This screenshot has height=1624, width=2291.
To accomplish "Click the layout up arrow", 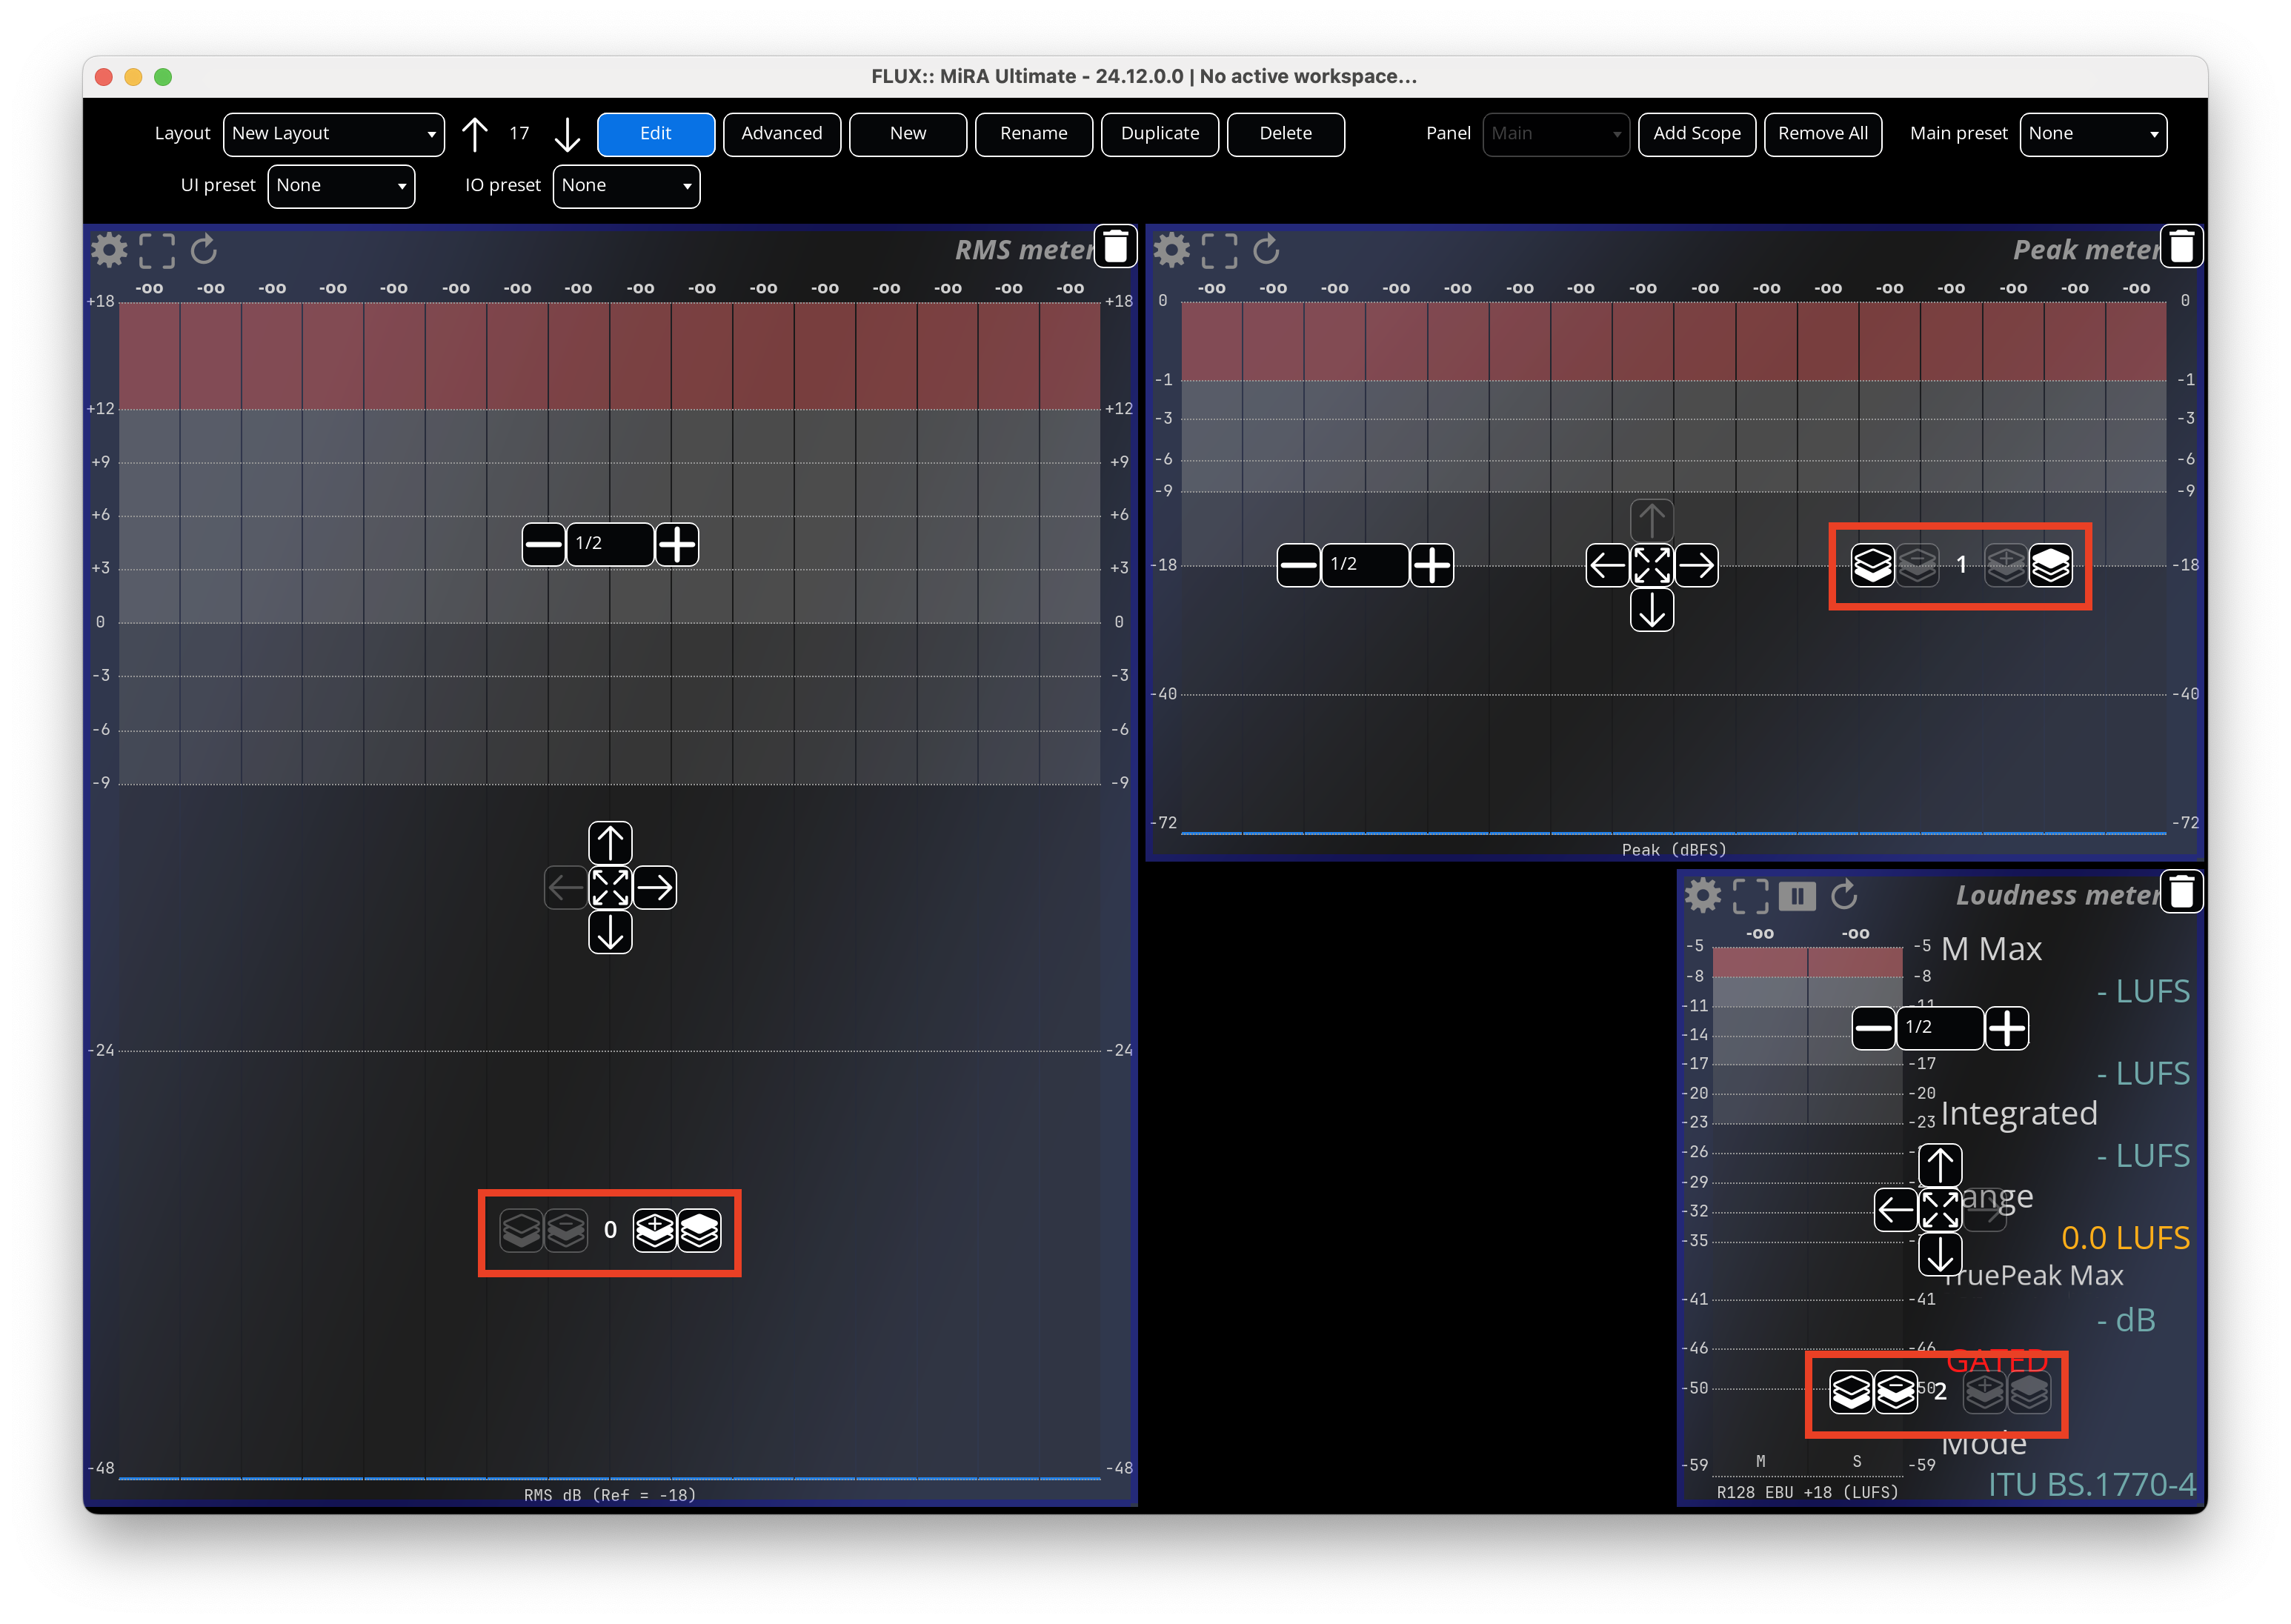I will click(475, 134).
